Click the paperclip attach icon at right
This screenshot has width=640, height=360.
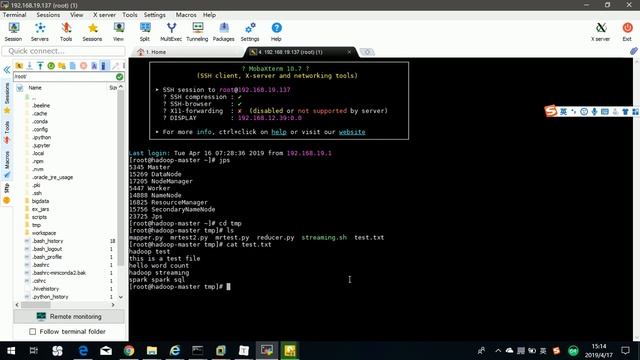point(633,51)
